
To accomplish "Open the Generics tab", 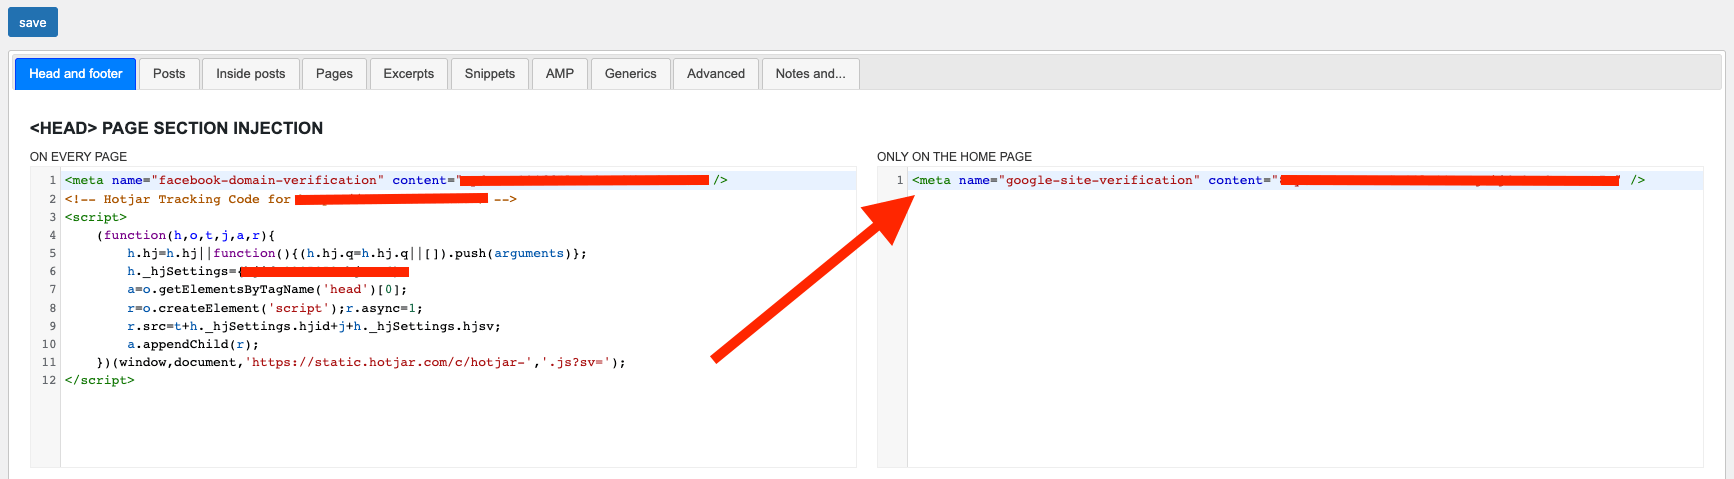I will point(630,73).
